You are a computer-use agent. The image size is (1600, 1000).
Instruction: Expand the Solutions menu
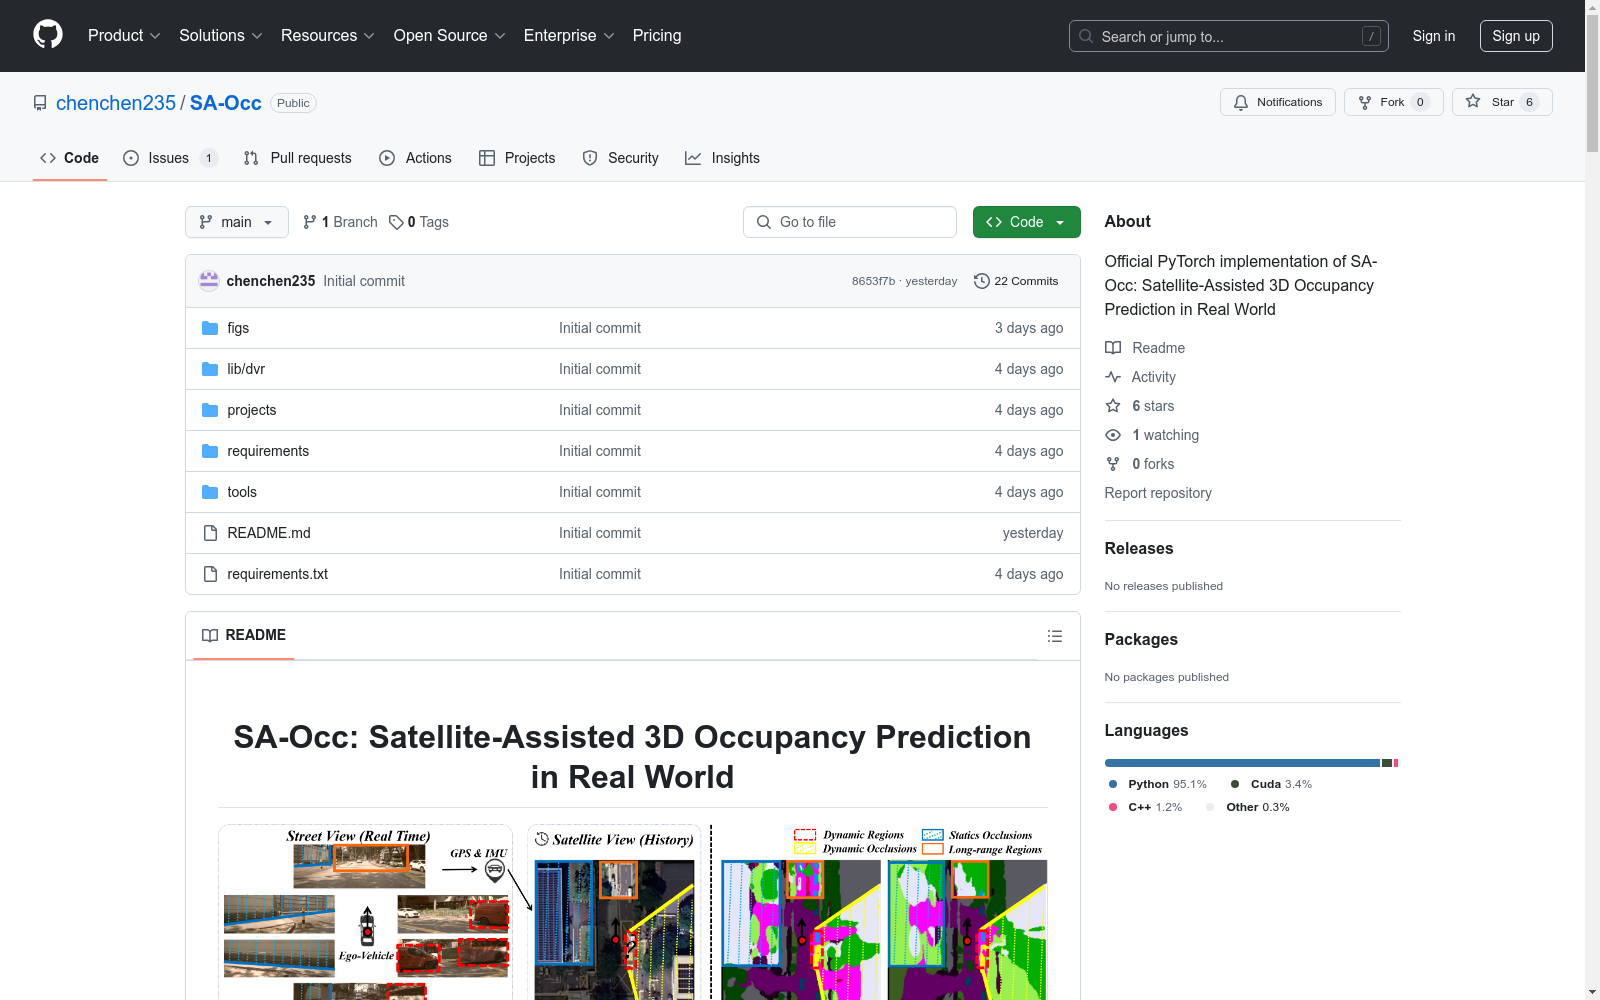pyautogui.click(x=221, y=35)
